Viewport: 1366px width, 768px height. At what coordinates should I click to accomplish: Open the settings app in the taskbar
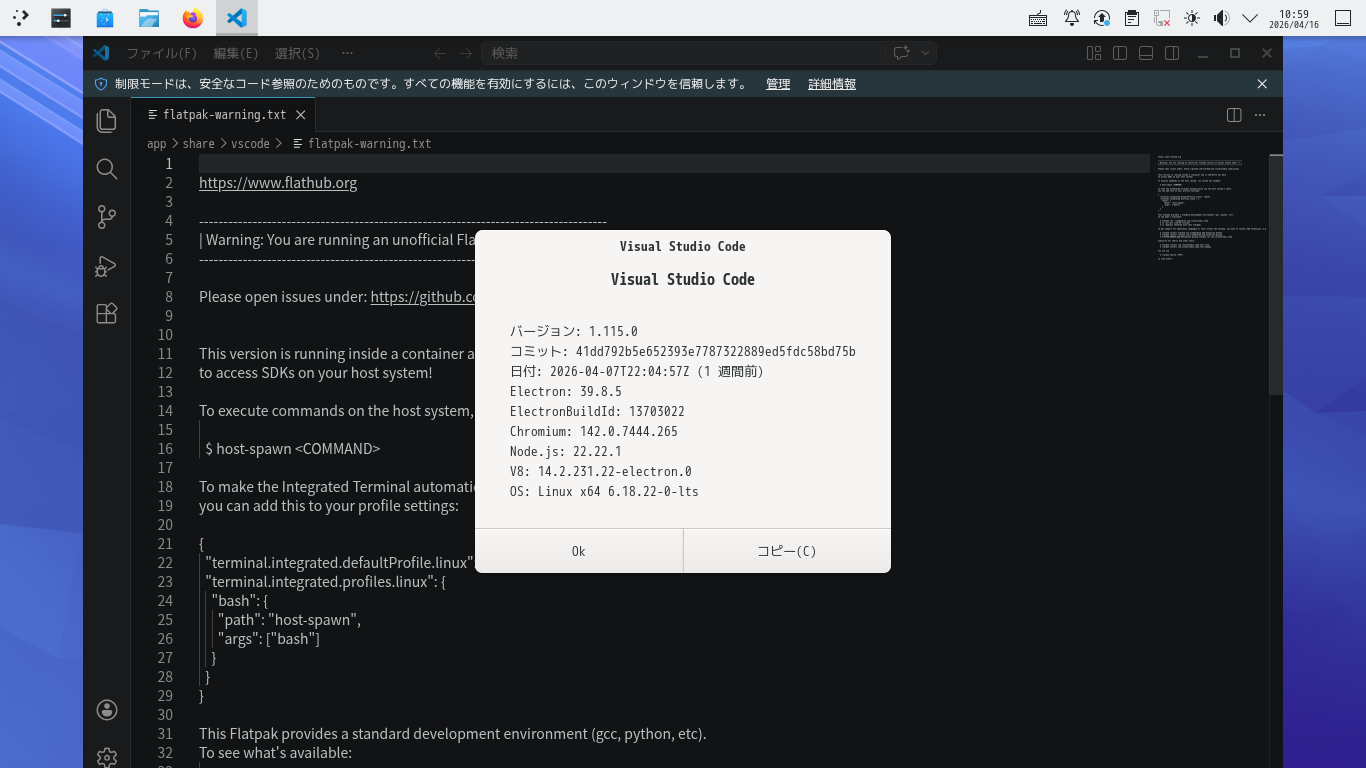pos(61,18)
